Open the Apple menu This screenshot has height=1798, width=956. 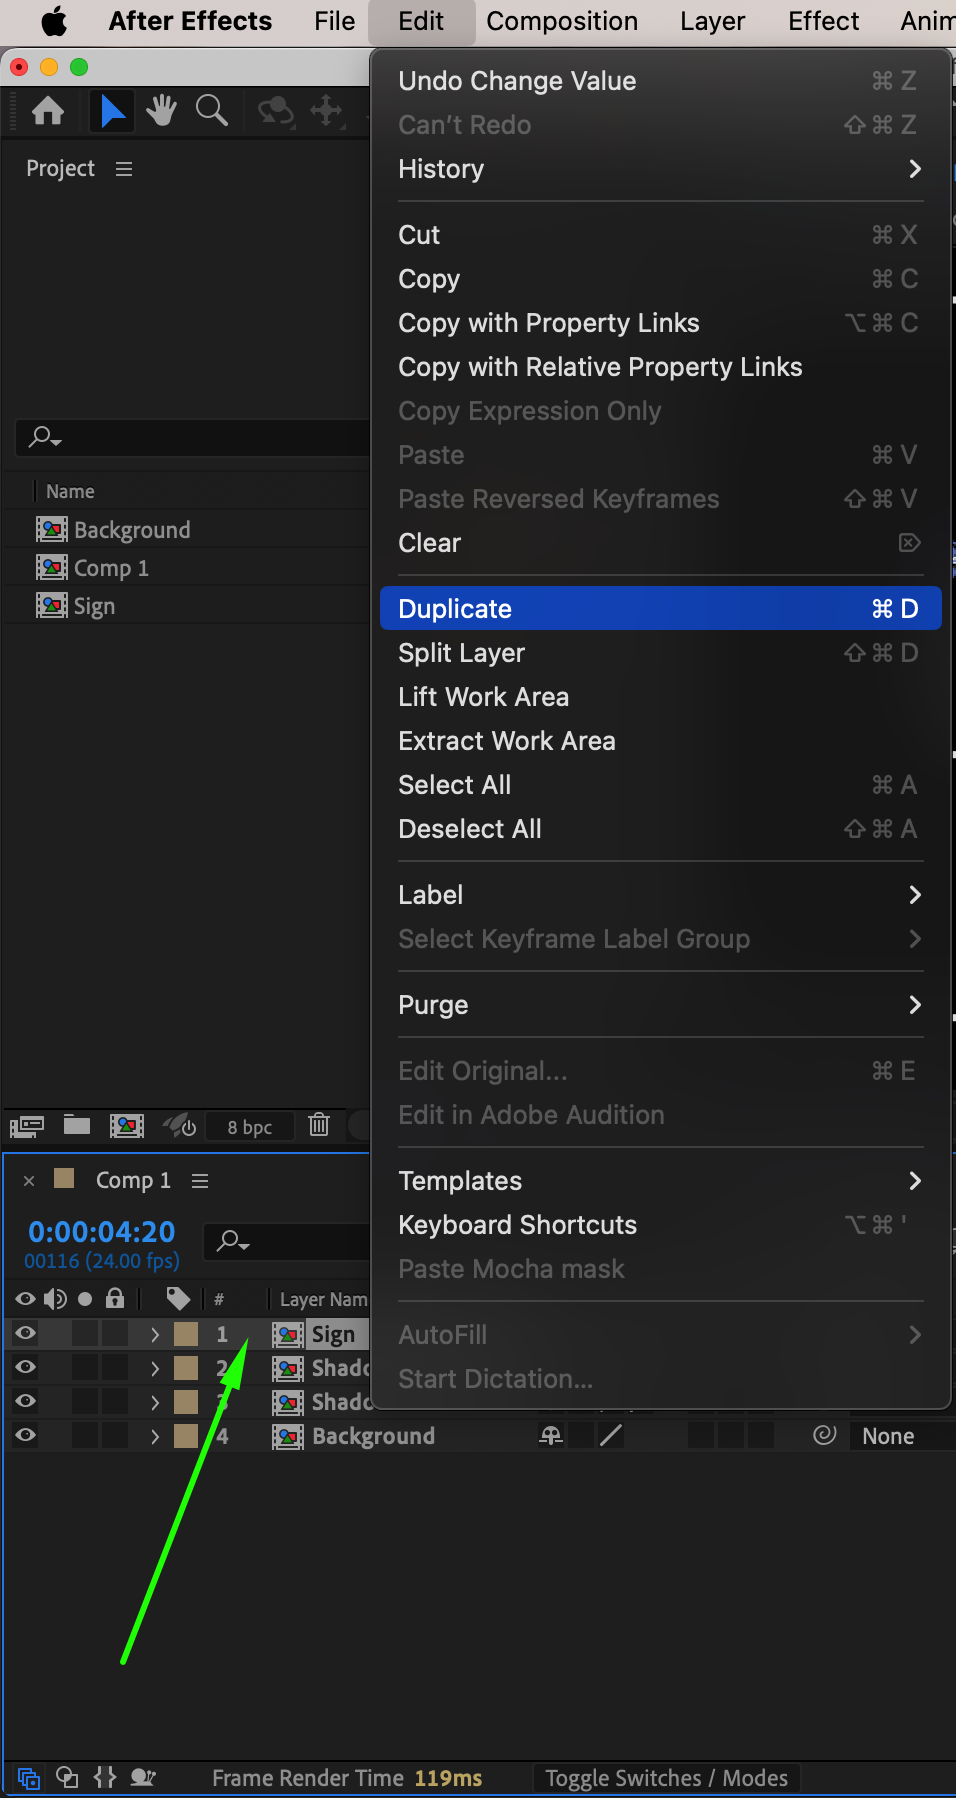click(54, 21)
